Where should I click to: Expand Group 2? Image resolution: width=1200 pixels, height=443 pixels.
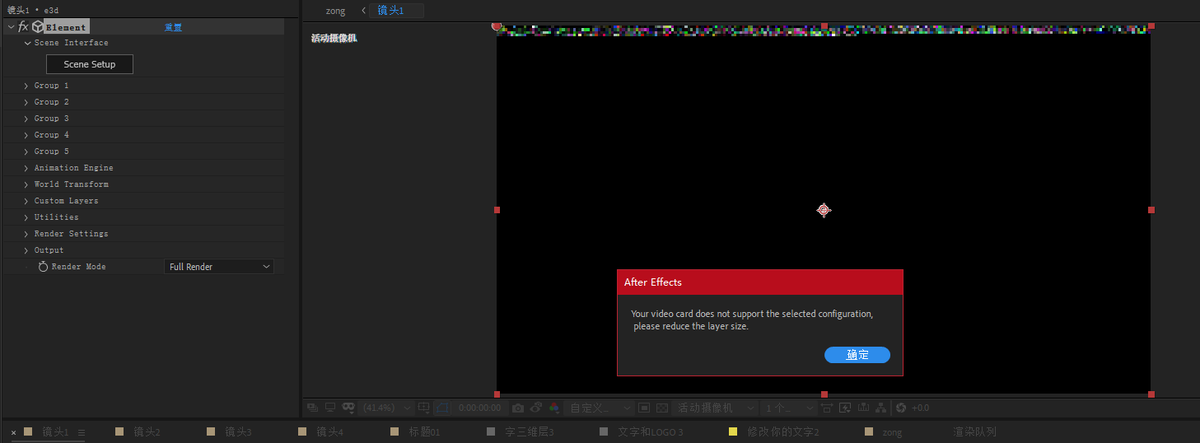[x=27, y=102]
